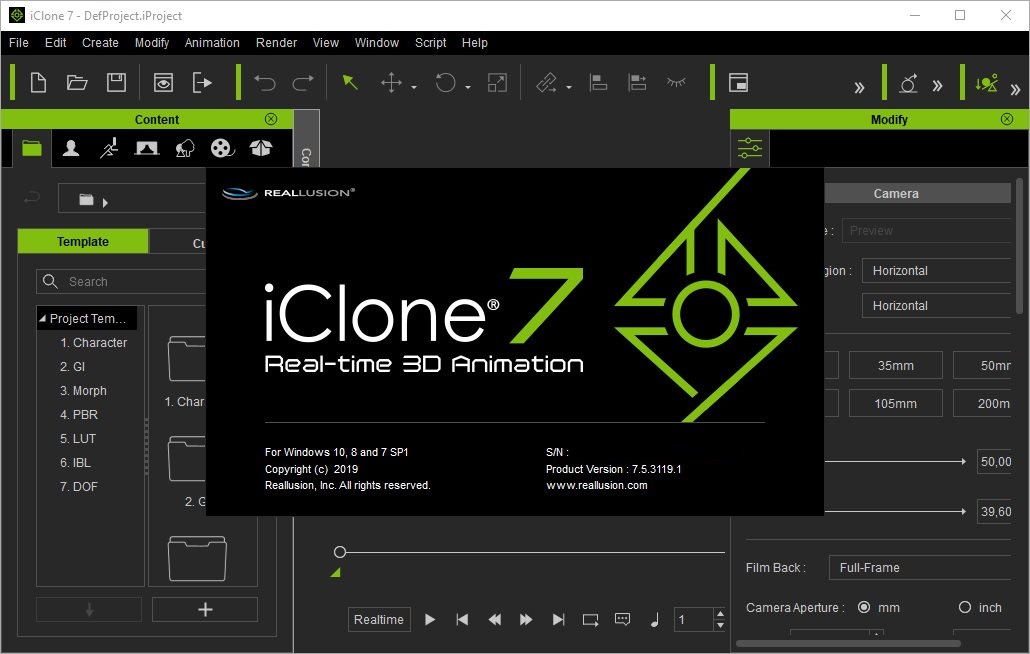The image size is (1030, 654).
Task: Select 1. Character in the template tree
Action: (93, 343)
